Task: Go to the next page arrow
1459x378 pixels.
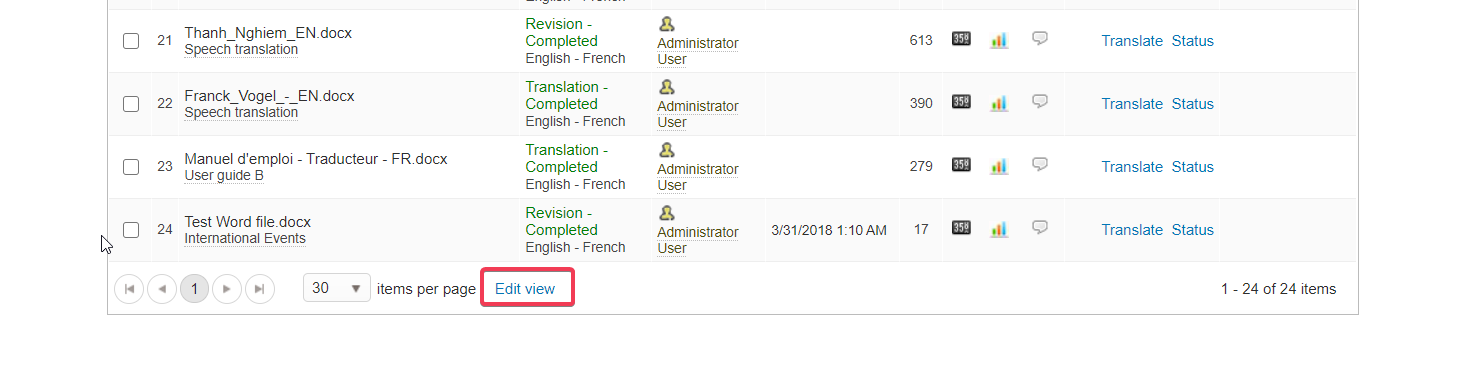Action: (227, 289)
